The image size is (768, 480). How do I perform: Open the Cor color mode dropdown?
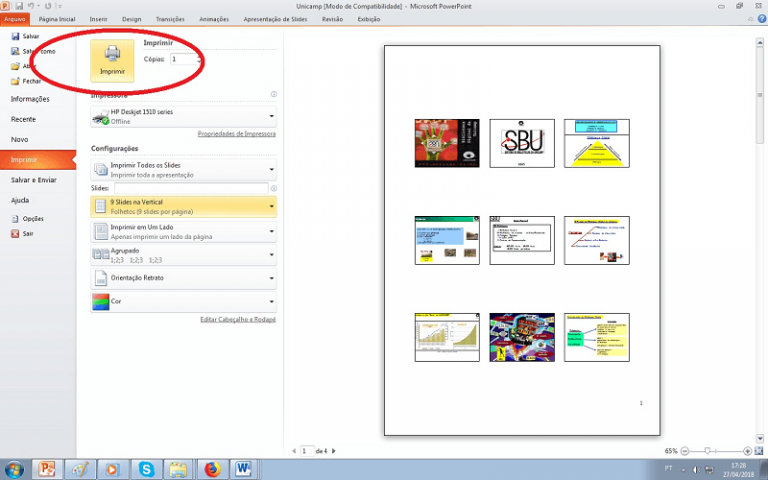(183, 301)
